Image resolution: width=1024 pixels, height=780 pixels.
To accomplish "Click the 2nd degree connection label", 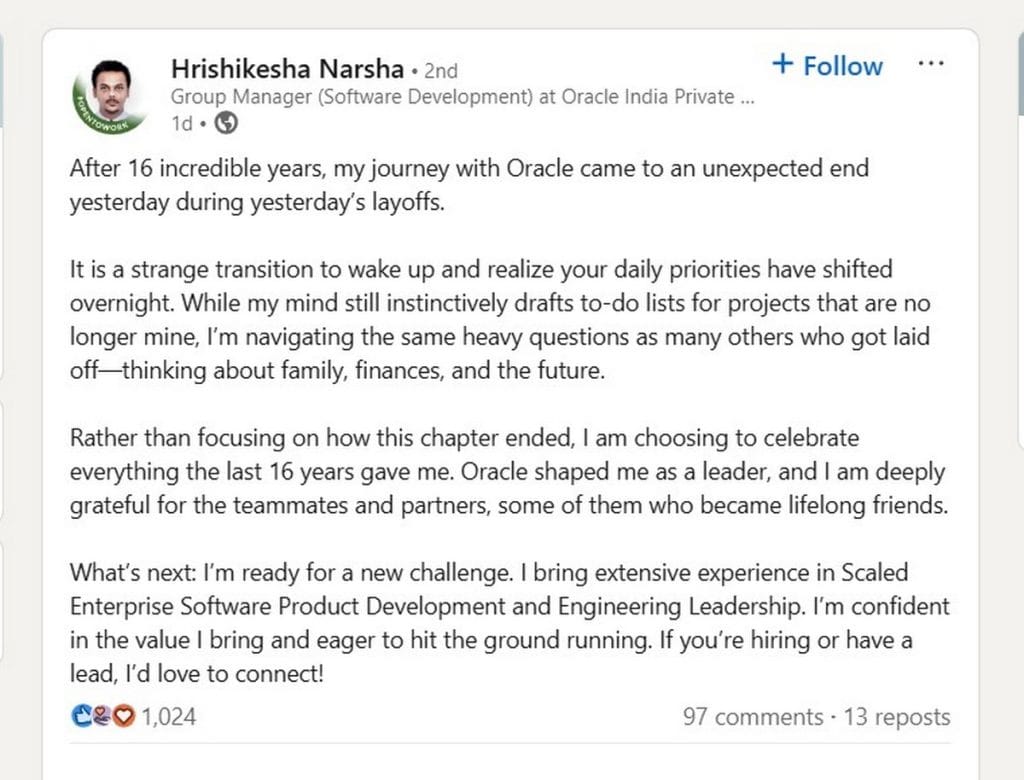I will coord(441,71).
